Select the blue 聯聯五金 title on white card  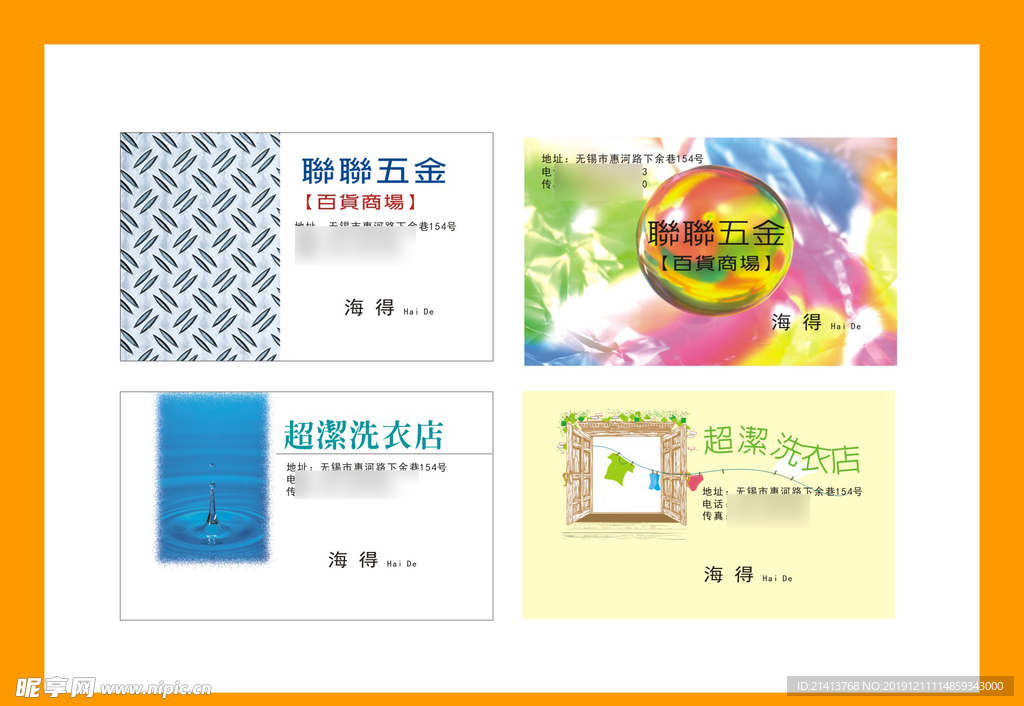(x=373, y=171)
